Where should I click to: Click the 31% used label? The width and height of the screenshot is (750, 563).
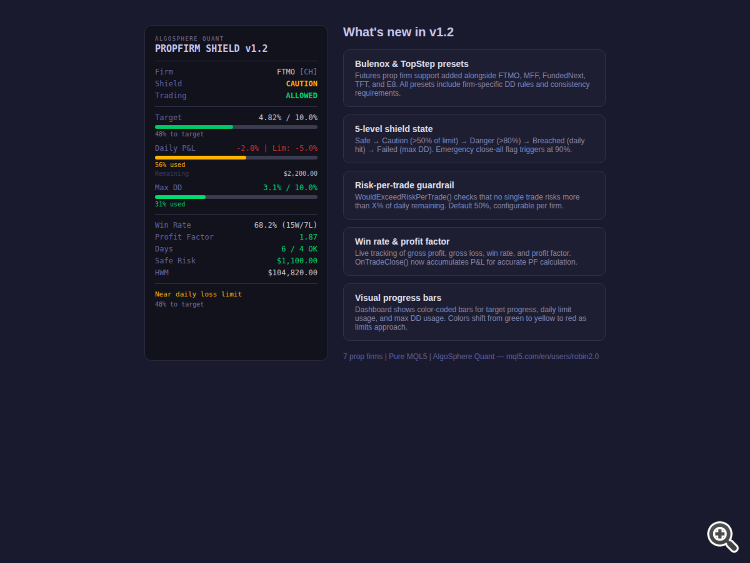click(x=170, y=204)
